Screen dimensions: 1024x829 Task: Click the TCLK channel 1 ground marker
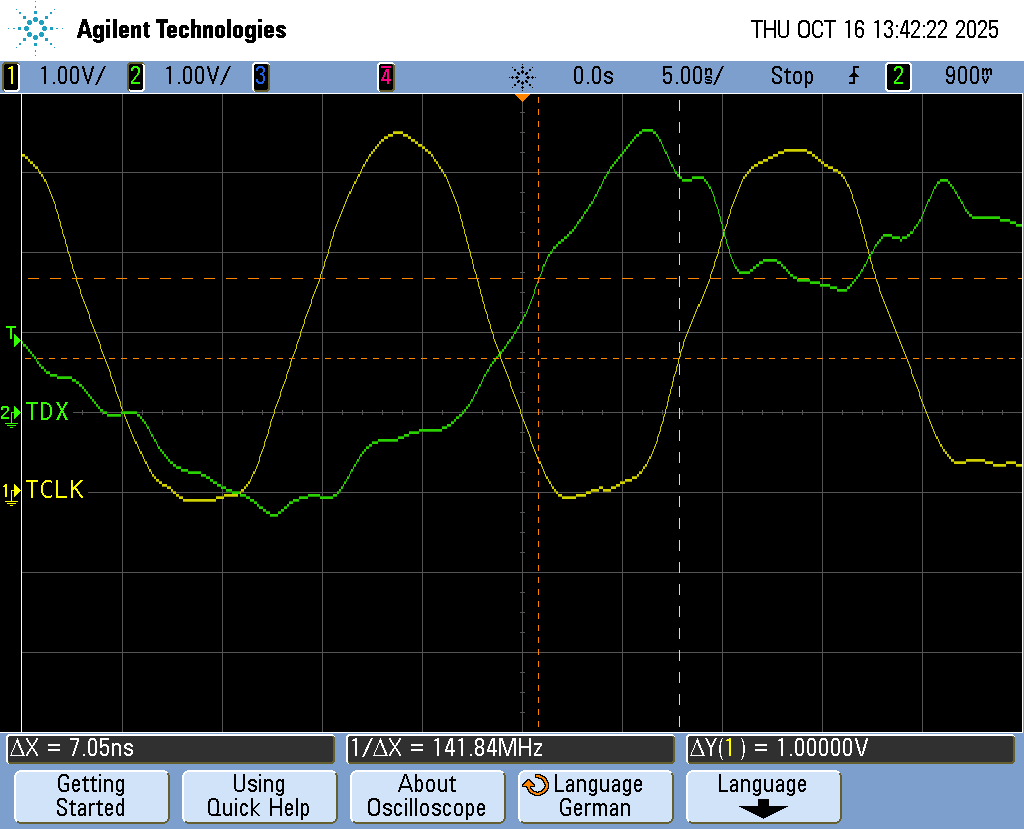click(x=10, y=491)
